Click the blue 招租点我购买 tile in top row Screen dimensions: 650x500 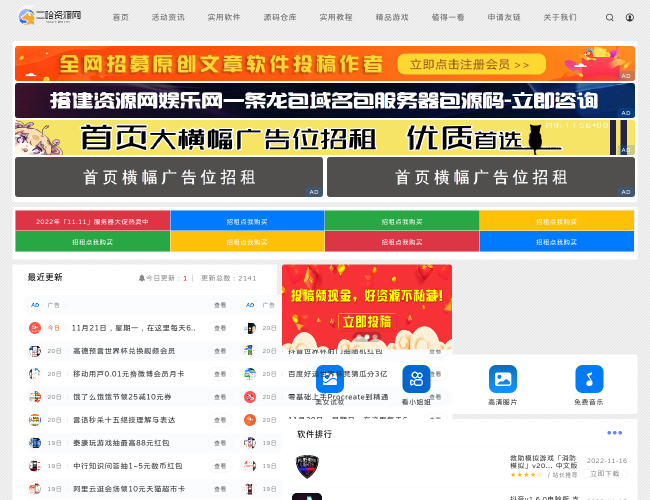247,221
